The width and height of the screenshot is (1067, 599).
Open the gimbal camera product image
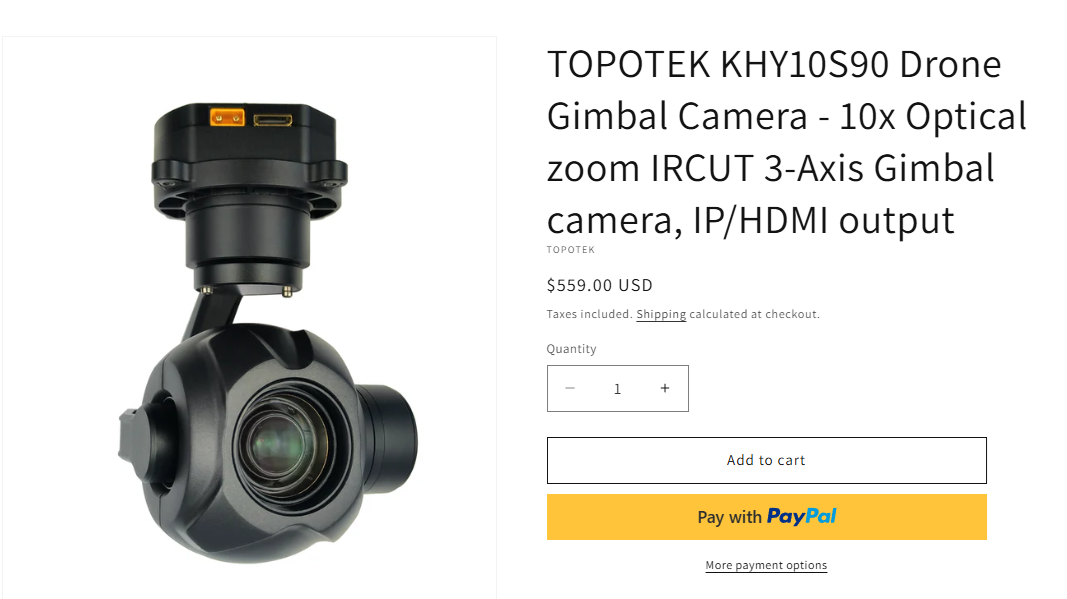point(249,318)
